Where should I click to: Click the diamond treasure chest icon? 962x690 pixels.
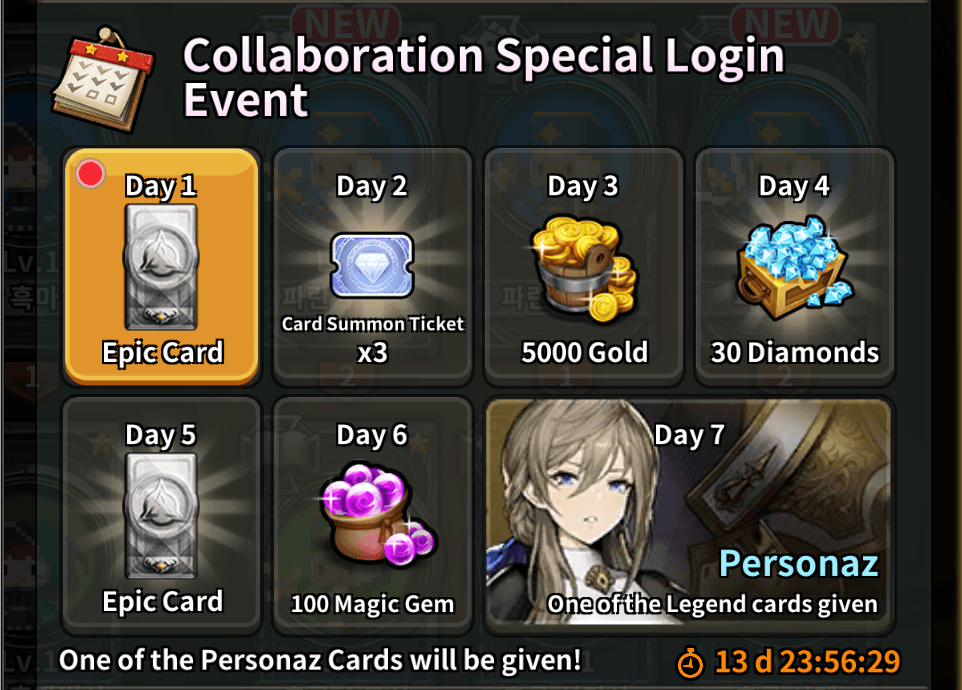click(x=794, y=267)
